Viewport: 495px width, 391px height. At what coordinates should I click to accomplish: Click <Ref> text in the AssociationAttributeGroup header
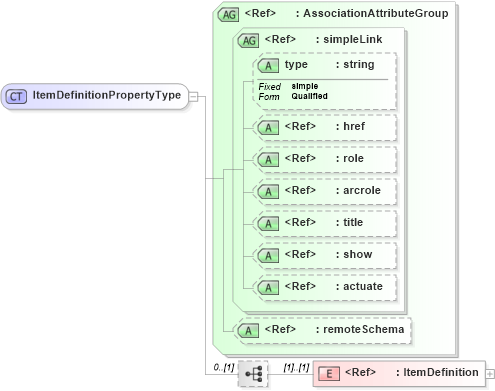pyautogui.click(x=260, y=13)
